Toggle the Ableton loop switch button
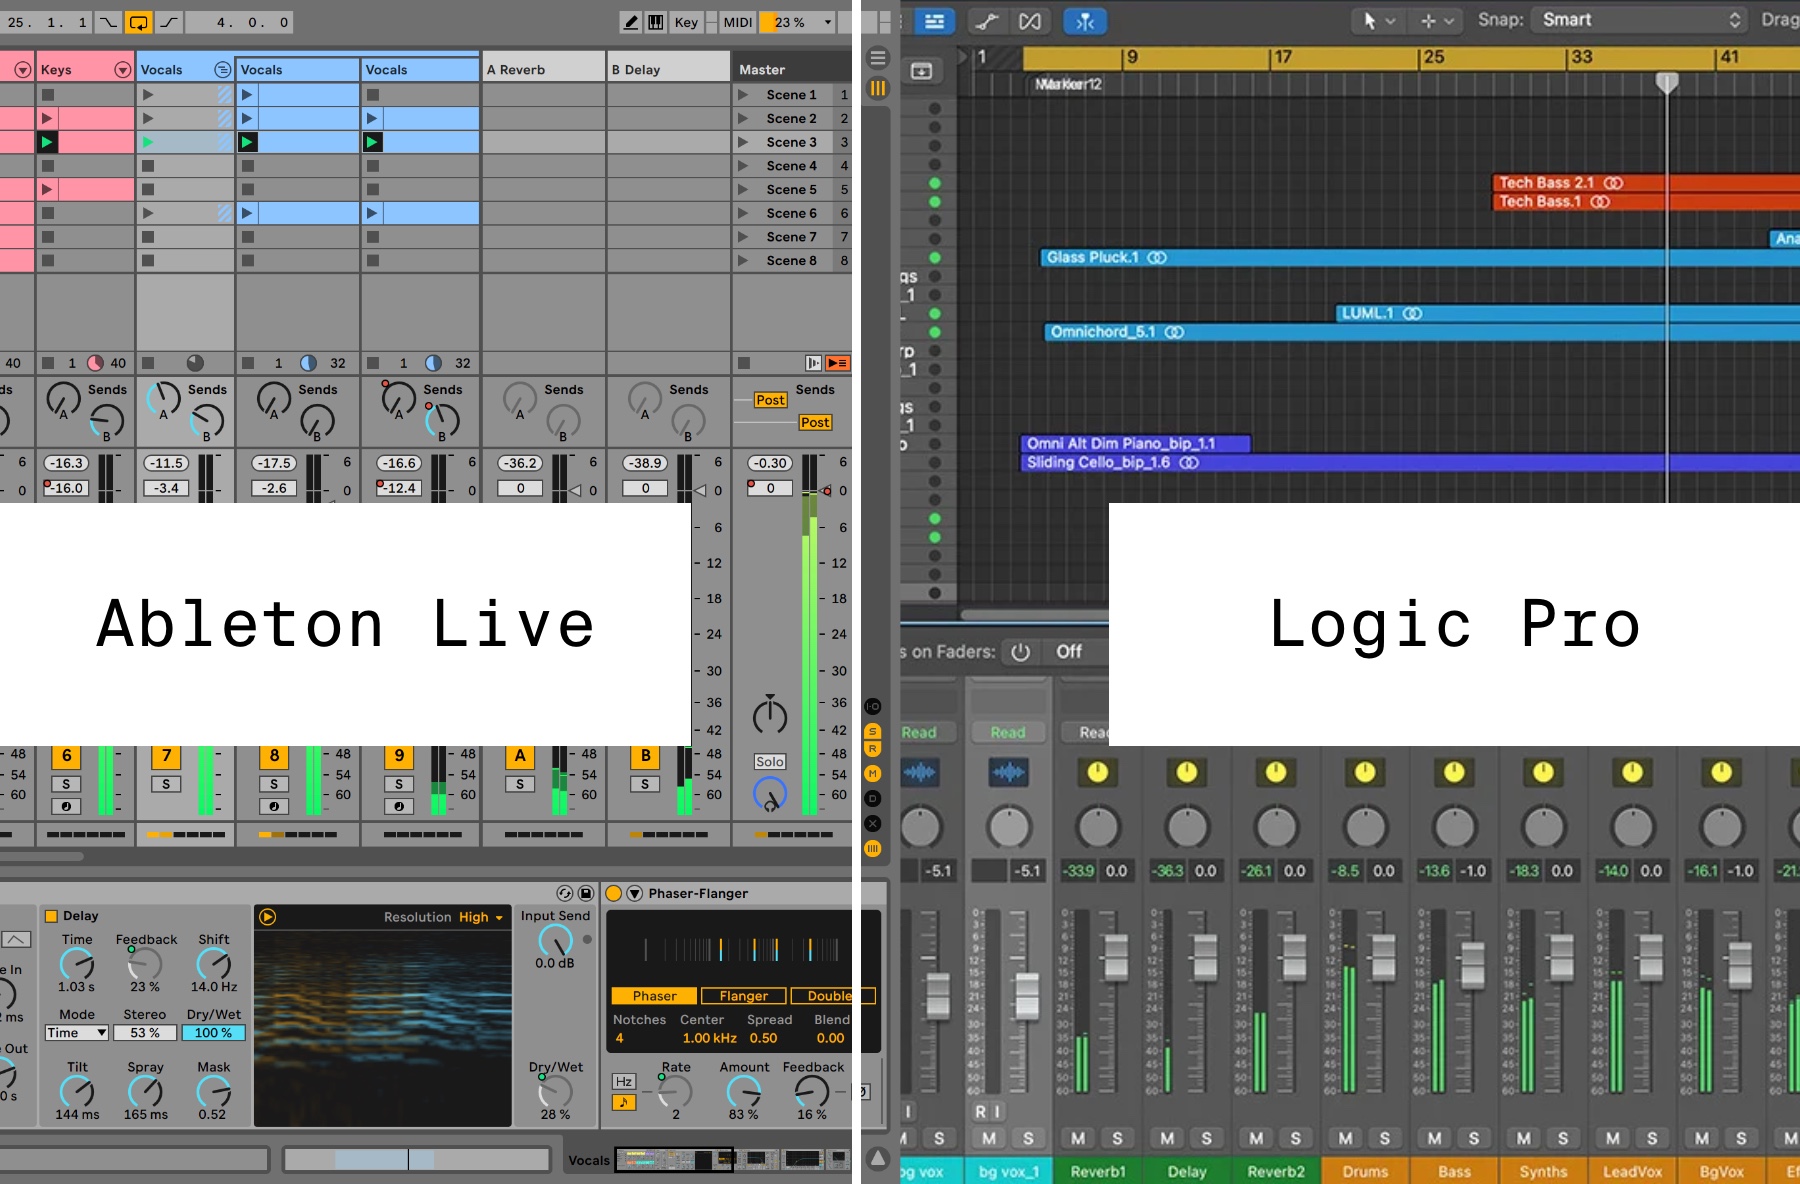Screen dimensions: 1800x1184 click(x=139, y=22)
